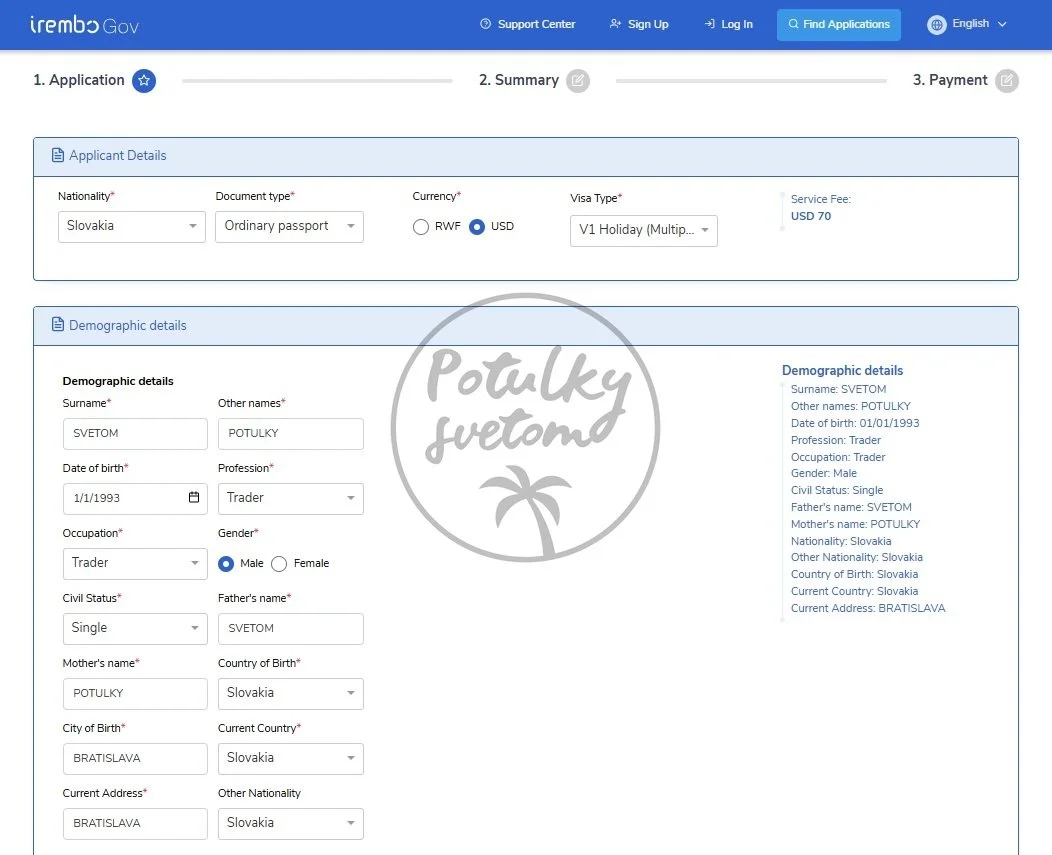This screenshot has width=1052, height=855.
Task: Open the Document type dropdown
Action: point(289,227)
